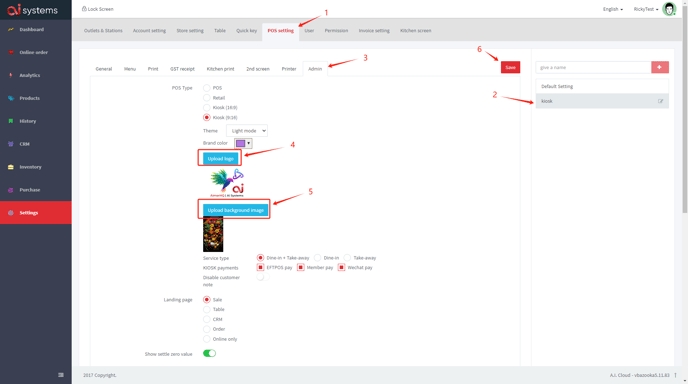Collapse sidebar with the hamburger icon

61,375
